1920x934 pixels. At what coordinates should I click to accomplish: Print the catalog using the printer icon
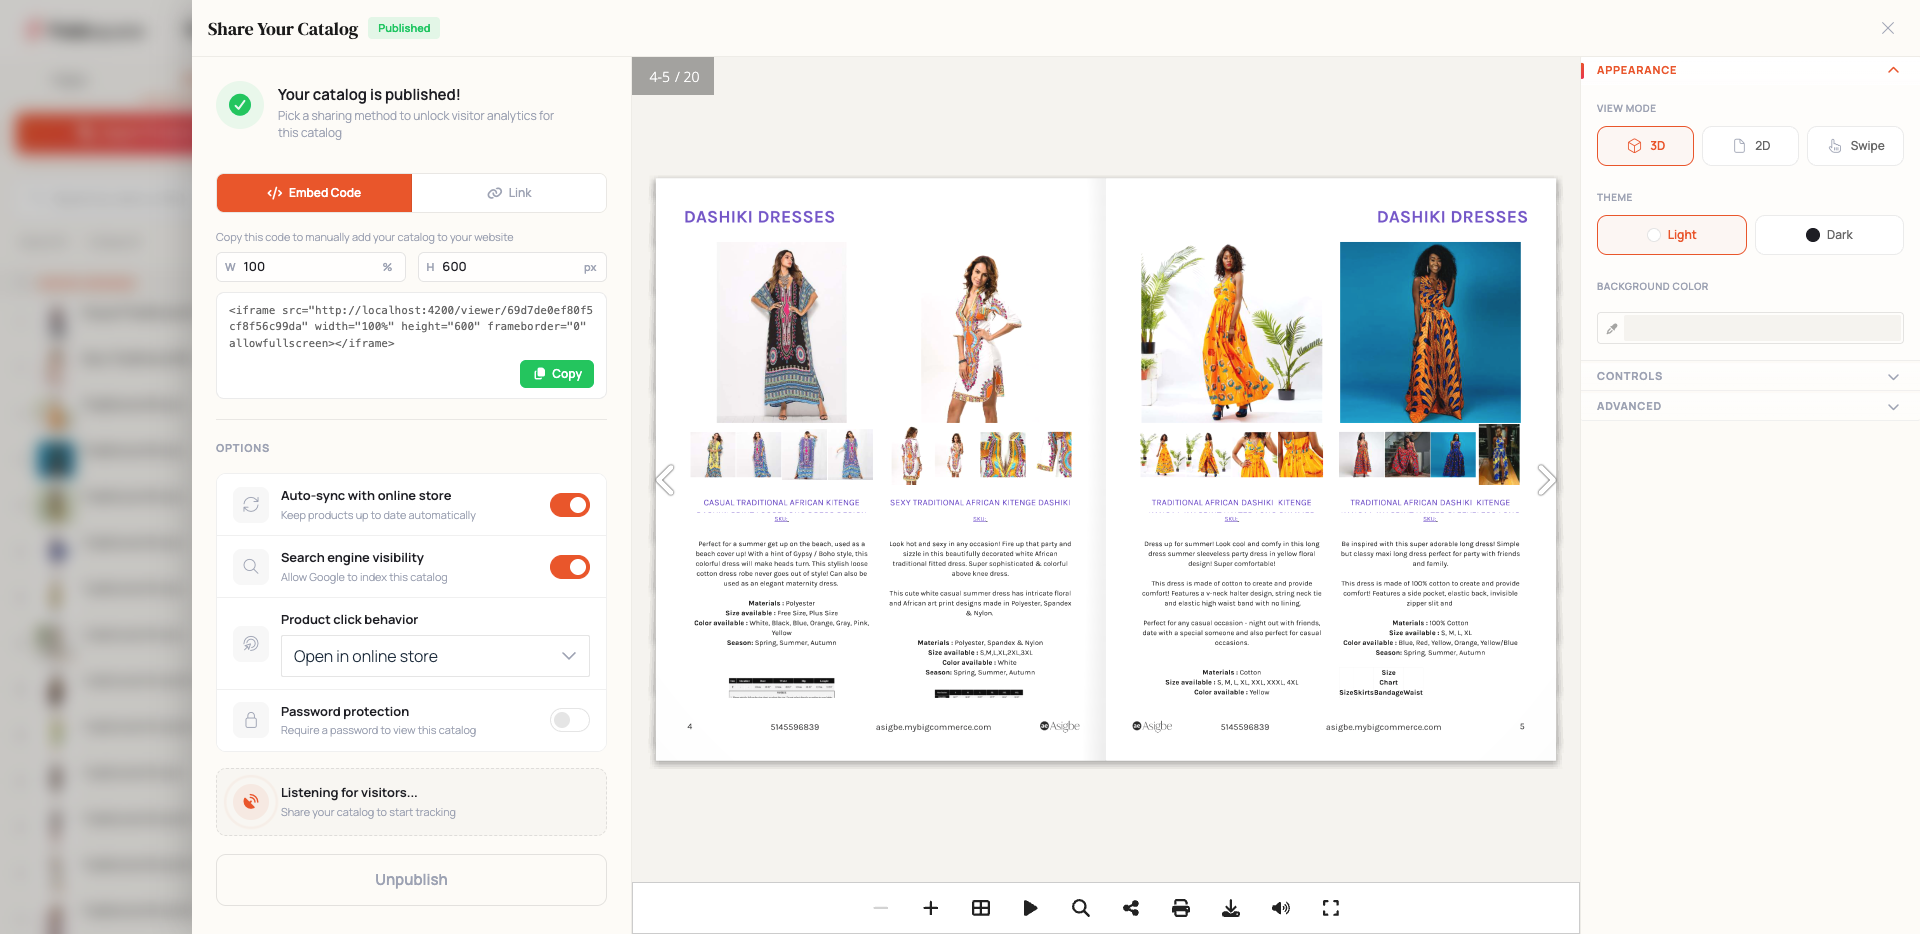pyautogui.click(x=1181, y=908)
